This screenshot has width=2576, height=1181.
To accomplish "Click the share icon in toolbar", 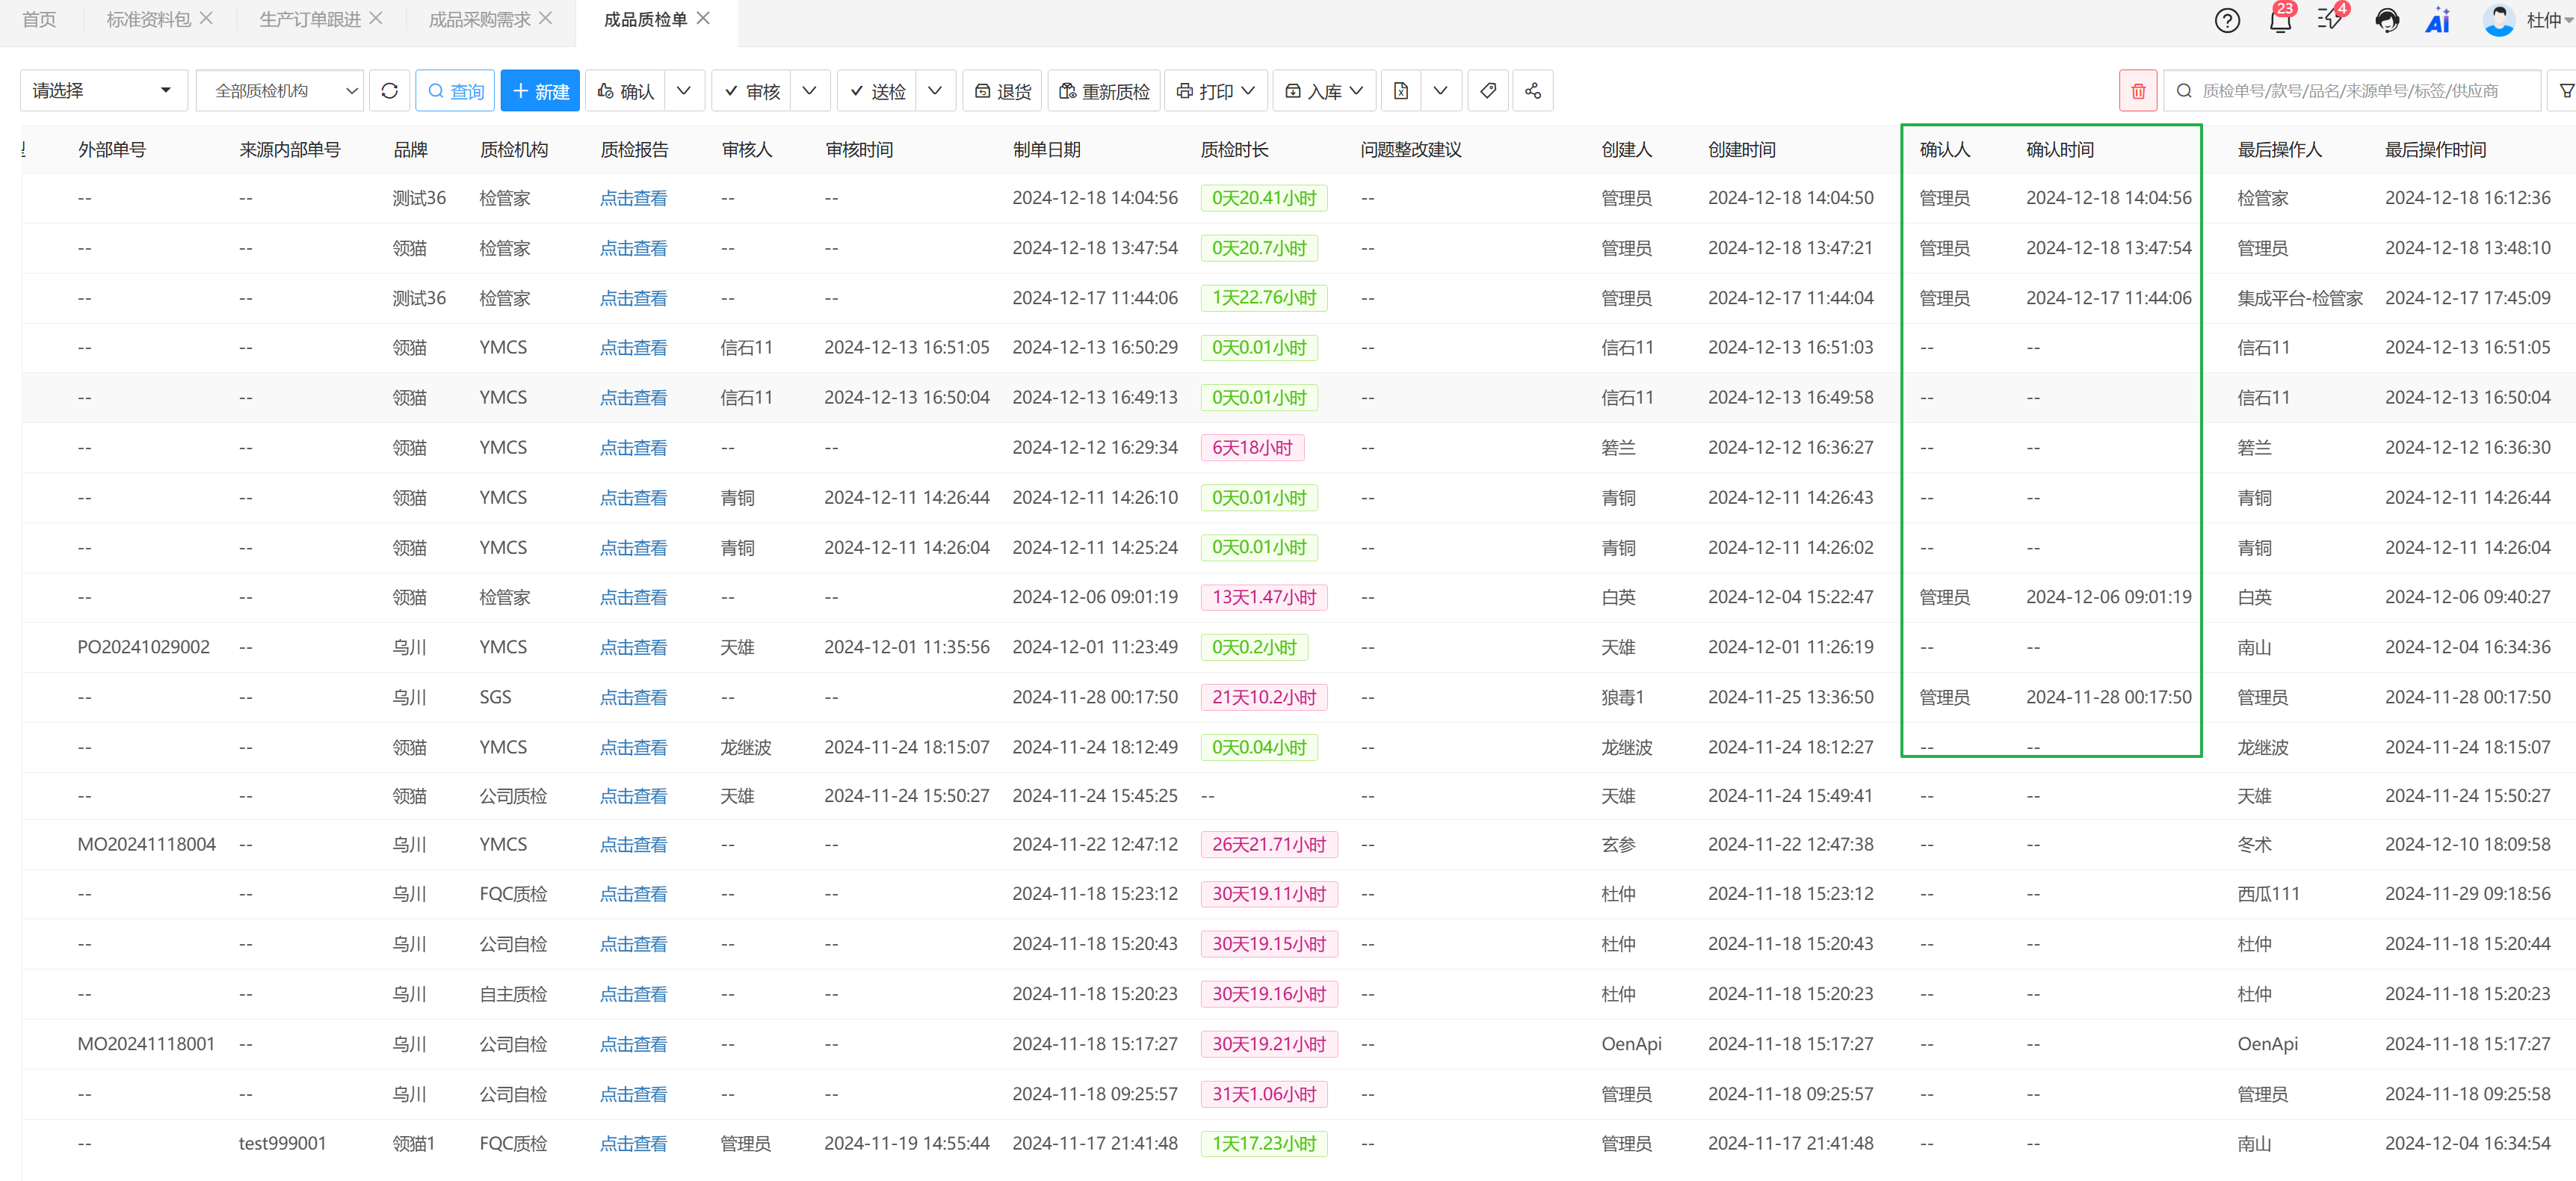I will point(1532,91).
